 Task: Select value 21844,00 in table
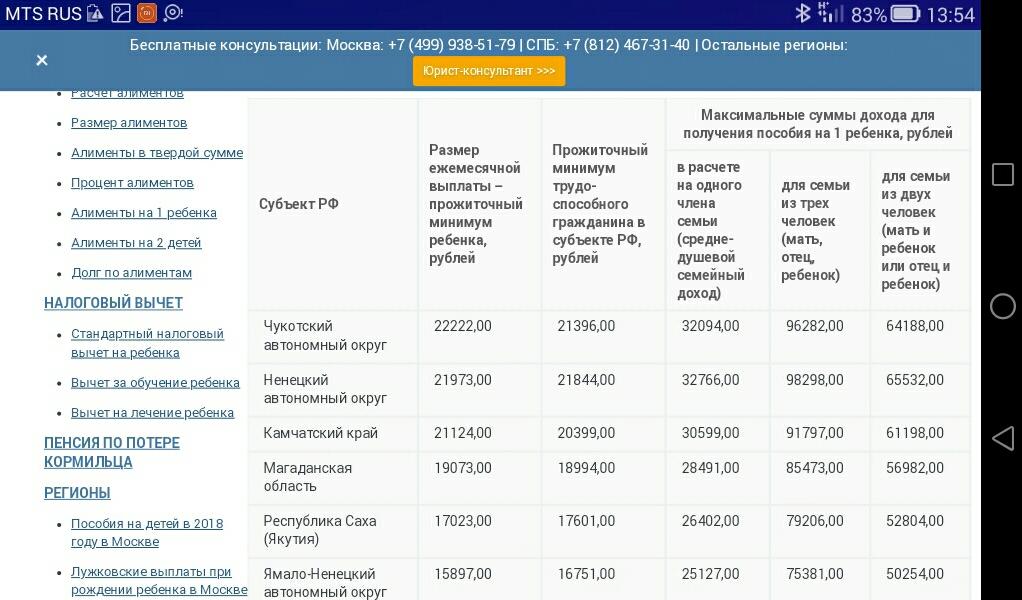click(x=586, y=380)
